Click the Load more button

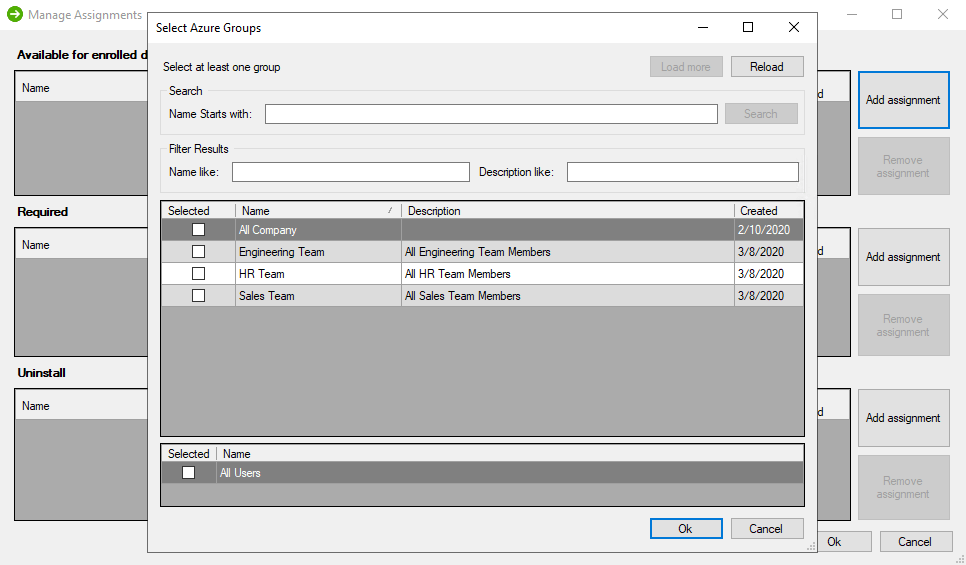pyautogui.click(x=686, y=67)
